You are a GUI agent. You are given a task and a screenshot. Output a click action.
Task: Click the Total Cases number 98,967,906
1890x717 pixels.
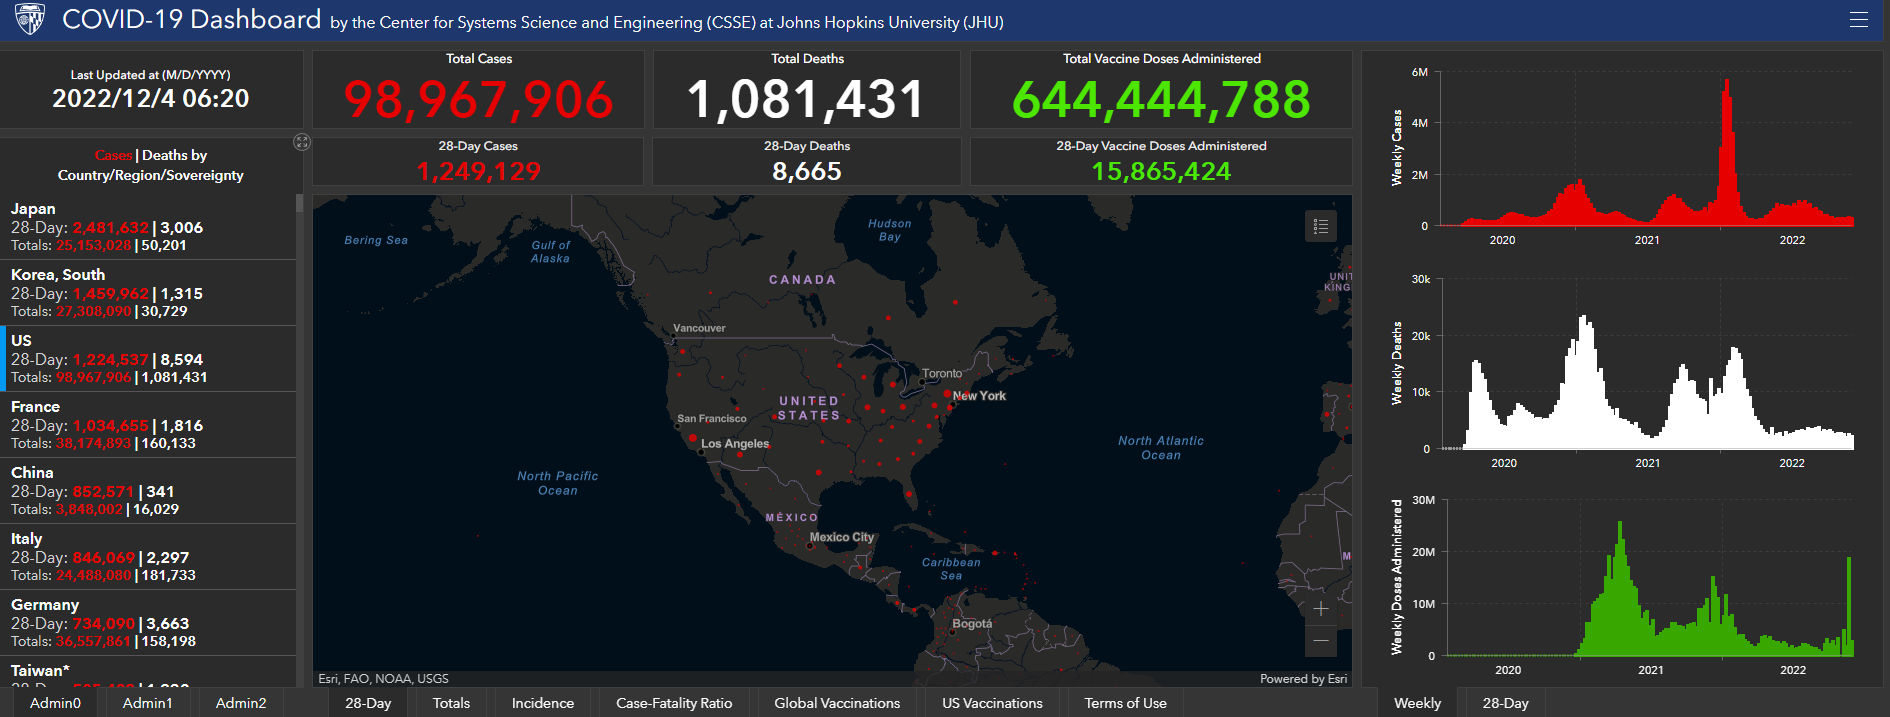(x=478, y=99)
